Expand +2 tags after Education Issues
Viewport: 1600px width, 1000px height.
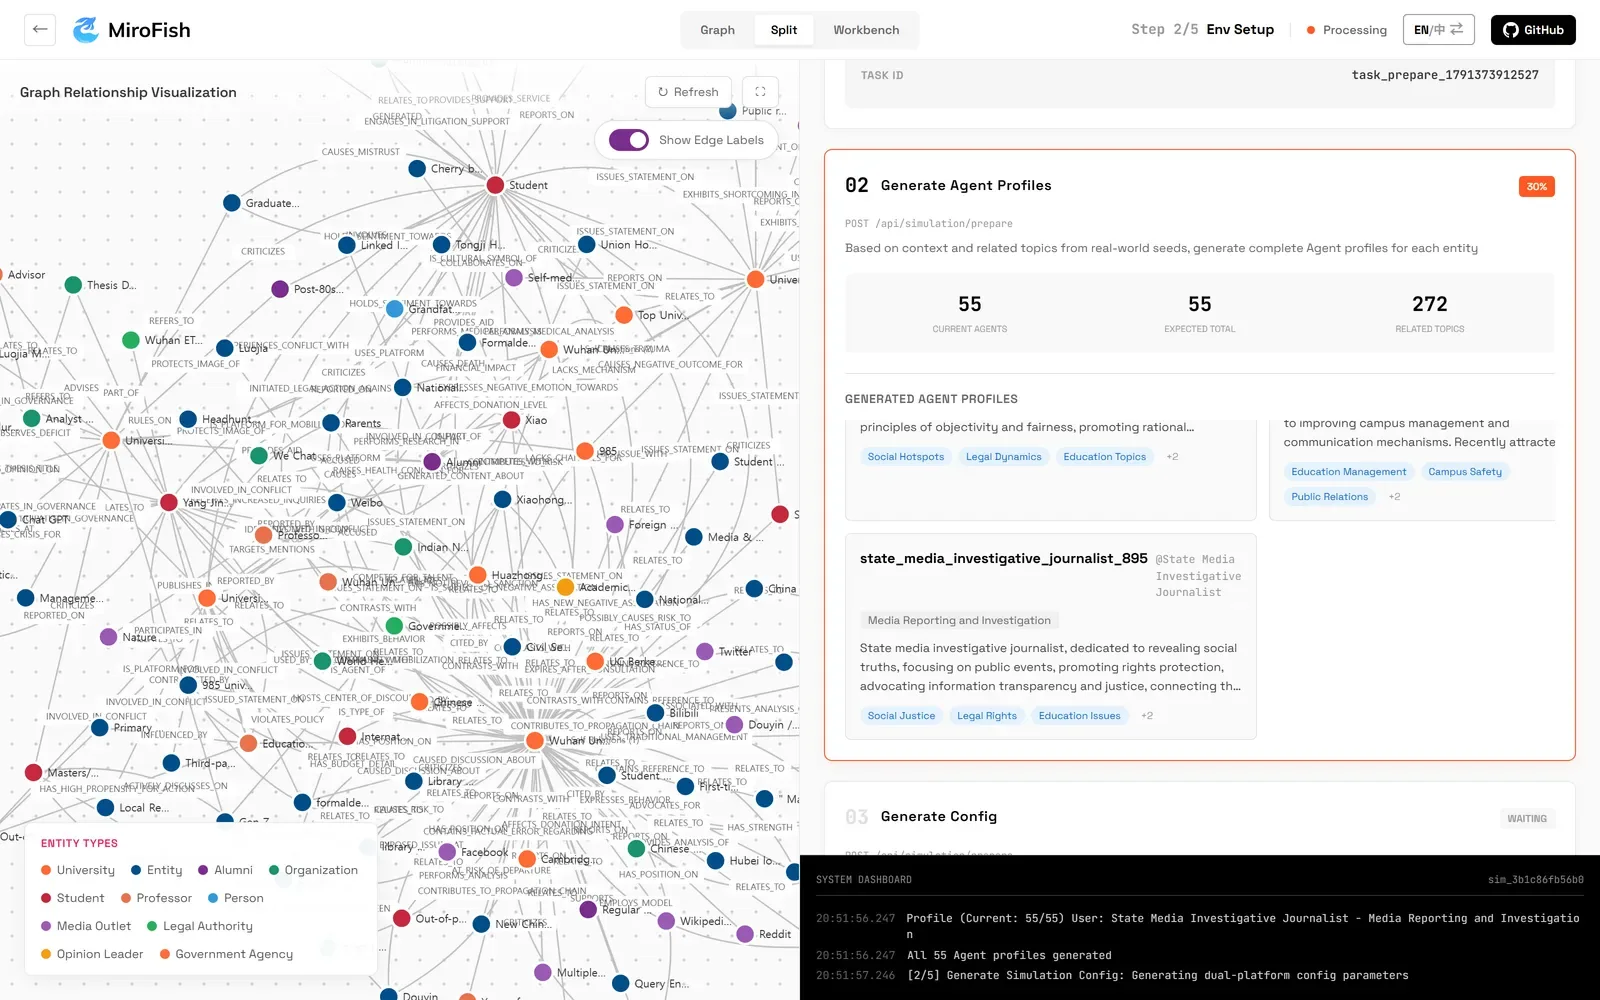[x=1147, y=716]
